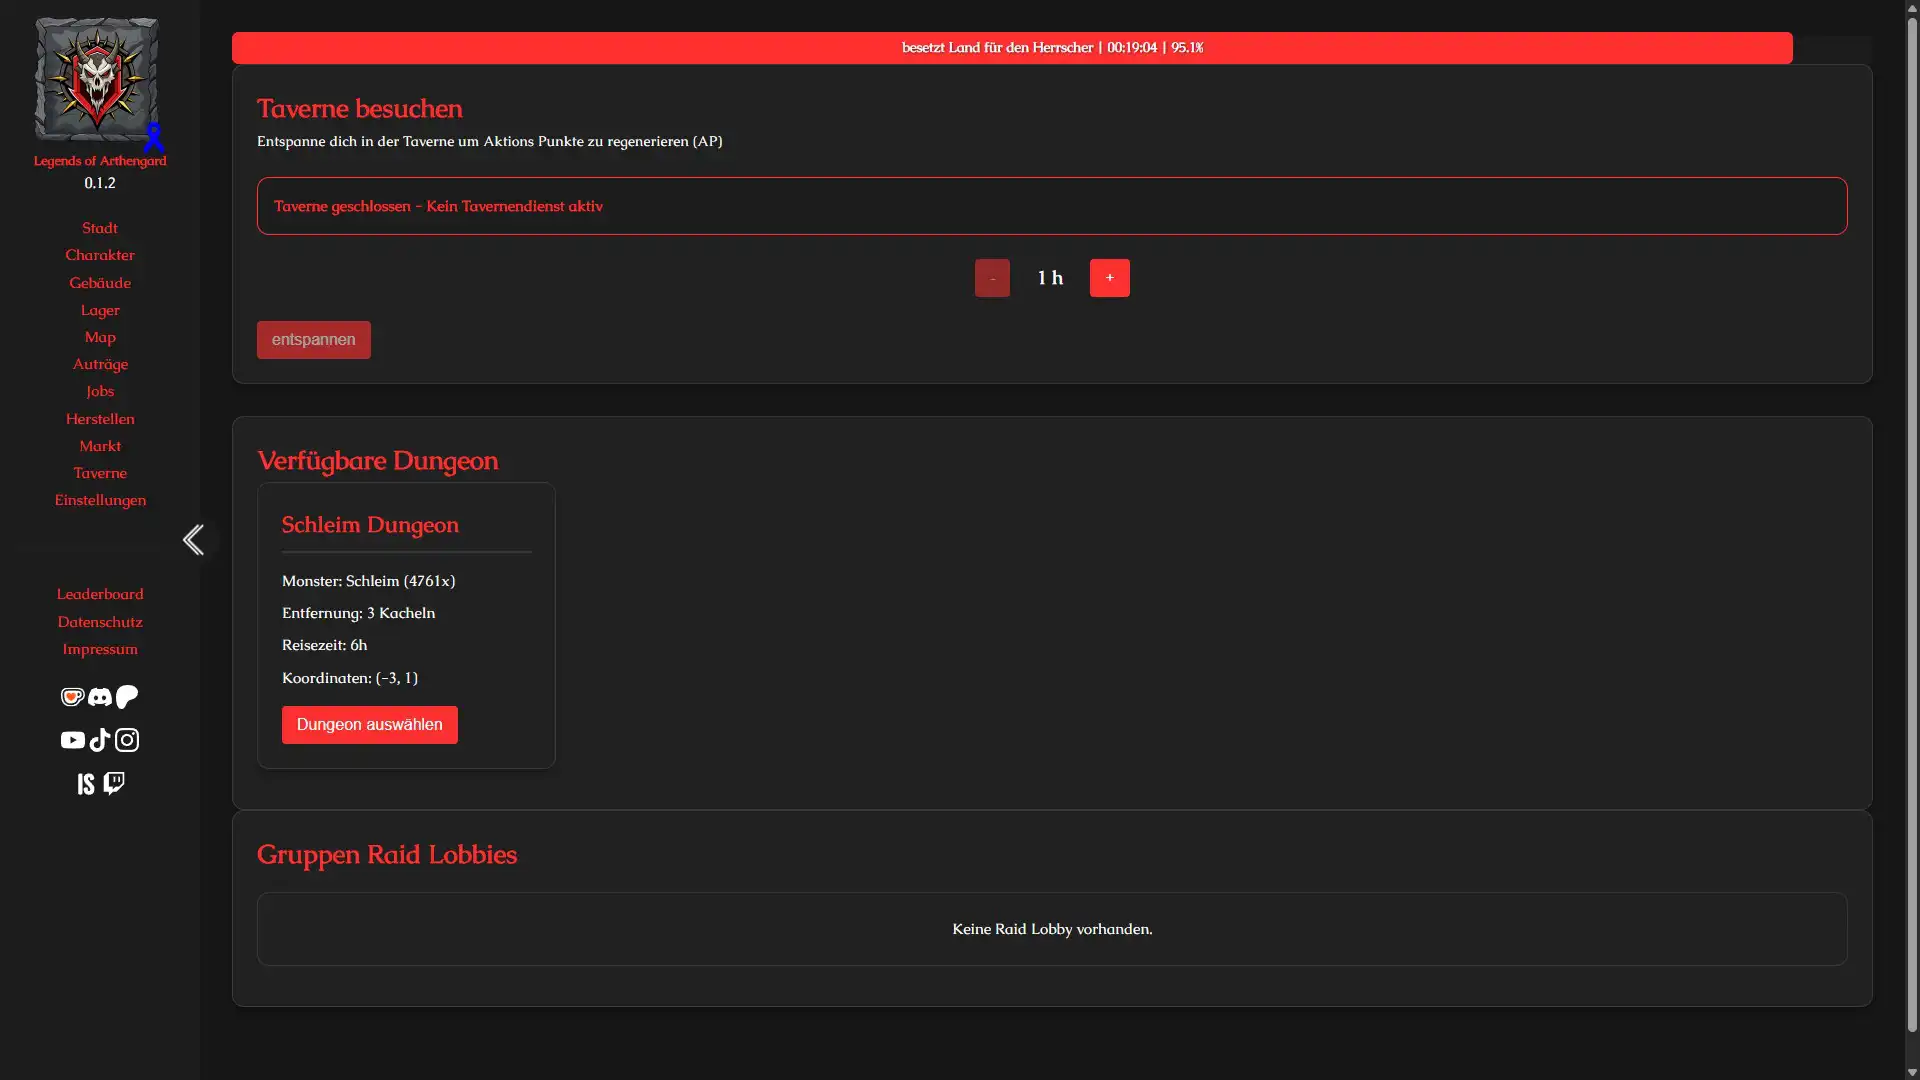View the Datenschutz page

click(x=99, y=621)
